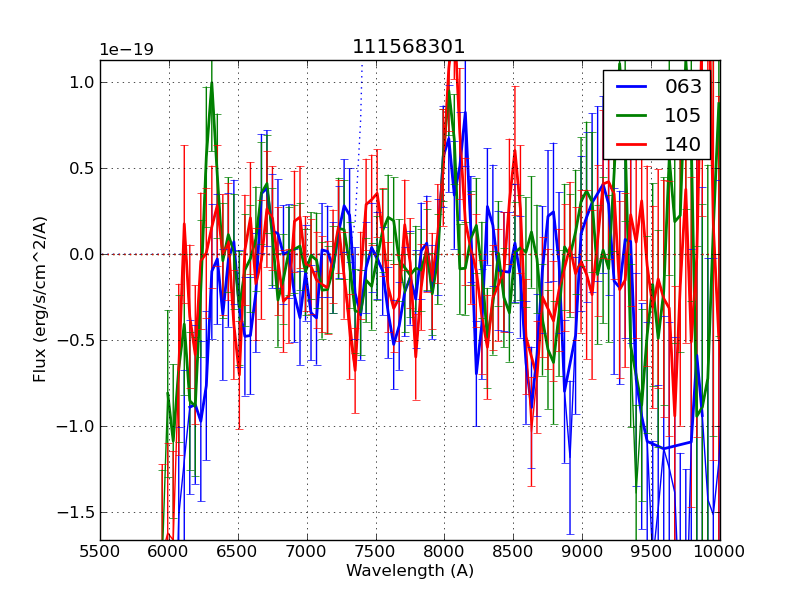Select the 140 legend entry

pyautogui.click(x=683, y=144)
